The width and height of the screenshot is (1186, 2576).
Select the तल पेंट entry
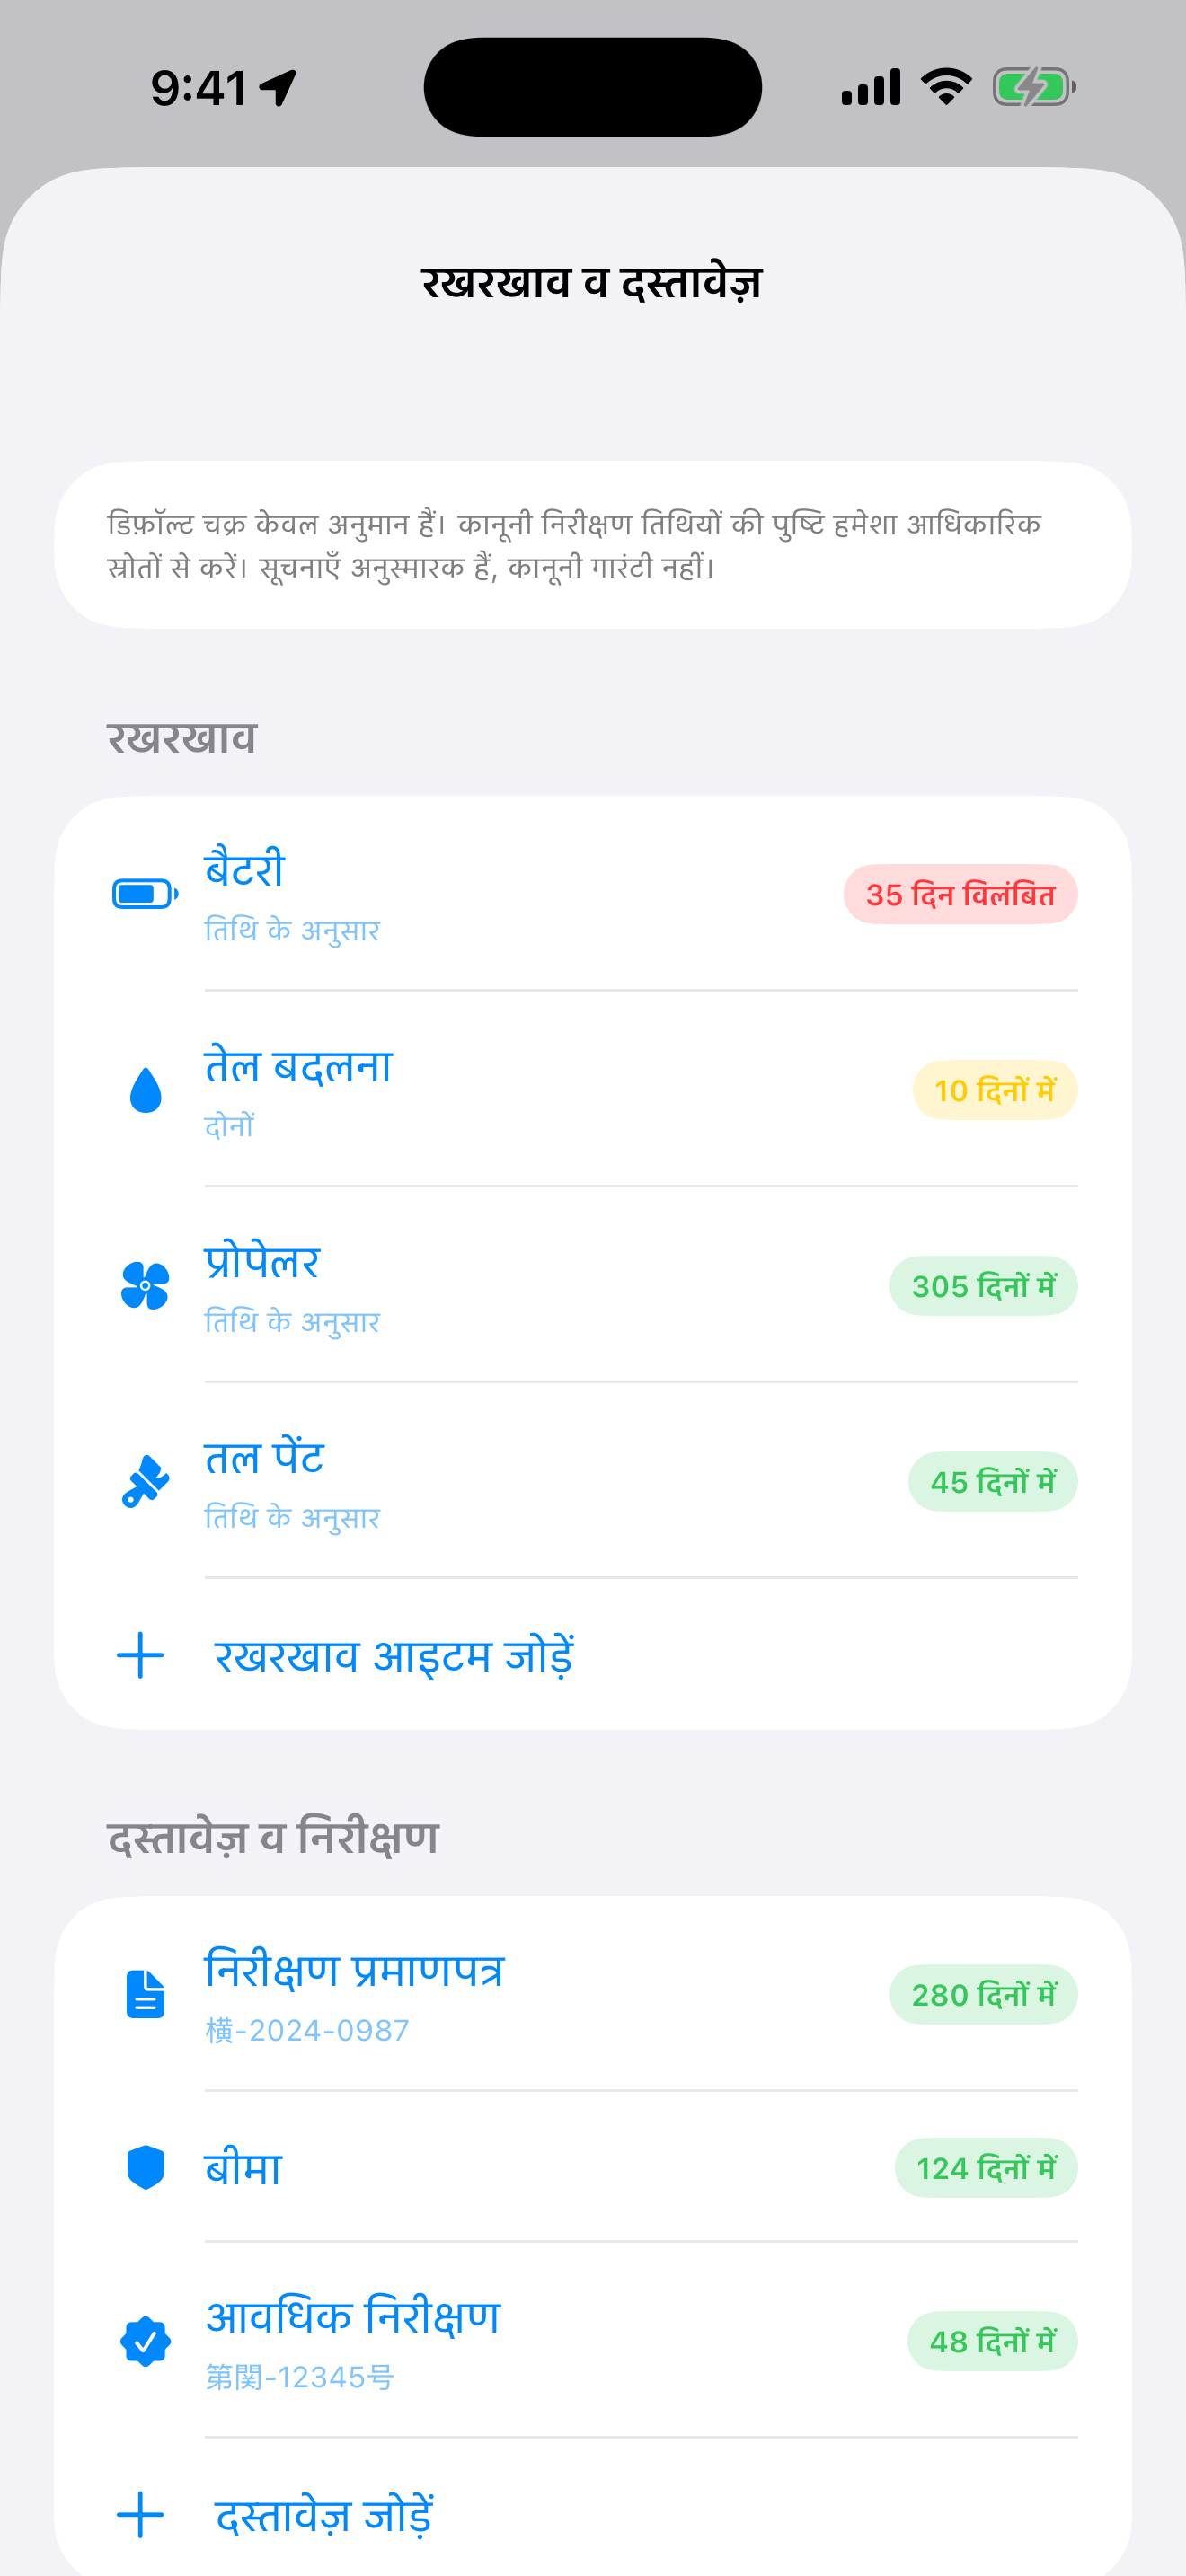click(593, 1481)
